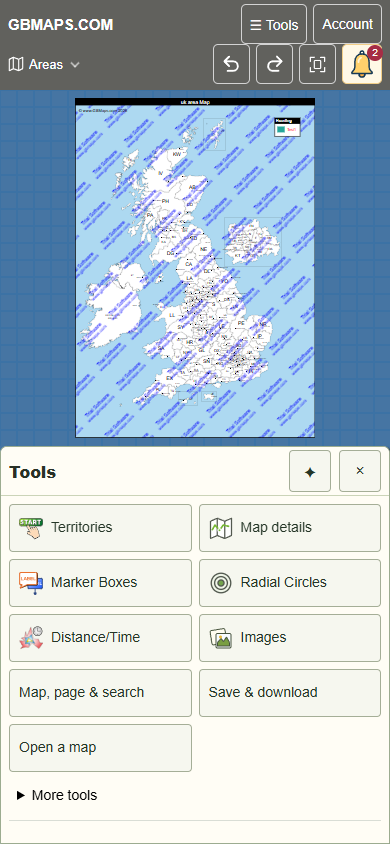Open the Radial Circles tool

290,582
